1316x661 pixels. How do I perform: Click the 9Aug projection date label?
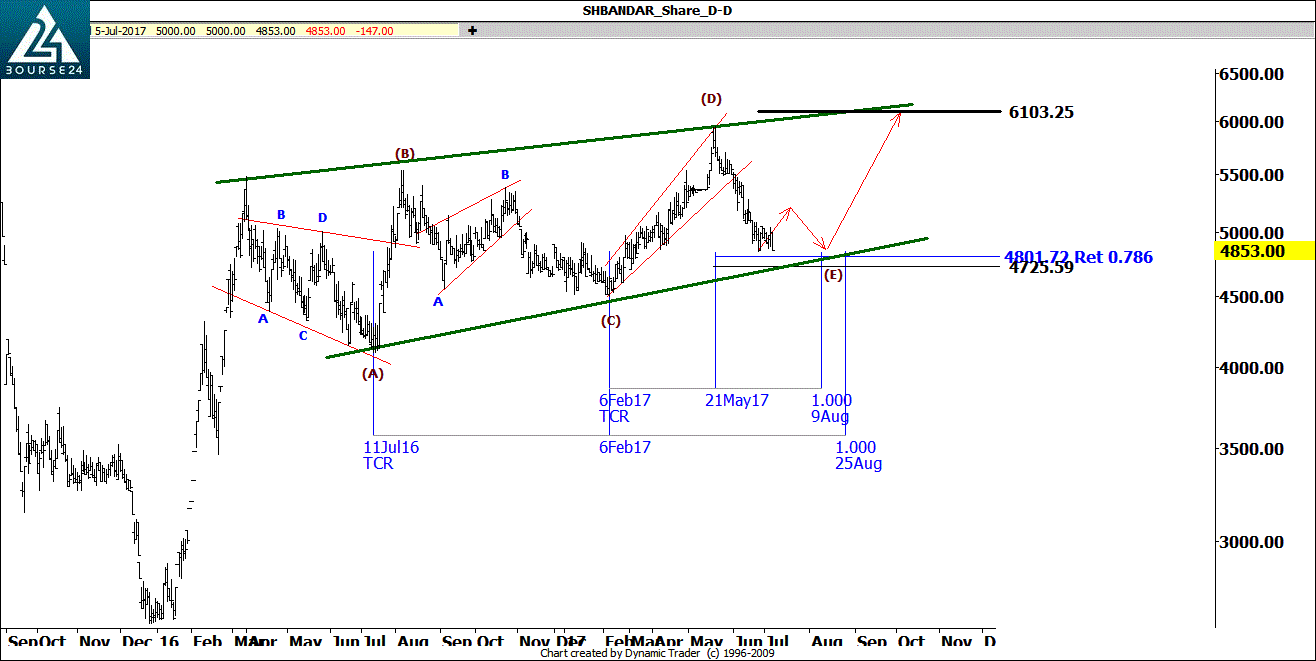(830, 416)
